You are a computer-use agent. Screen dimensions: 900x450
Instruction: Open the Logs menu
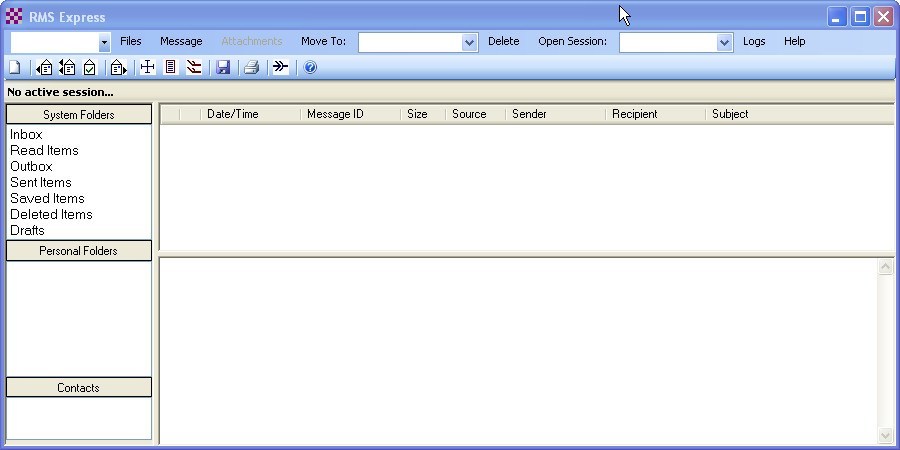tap(754, 41)
